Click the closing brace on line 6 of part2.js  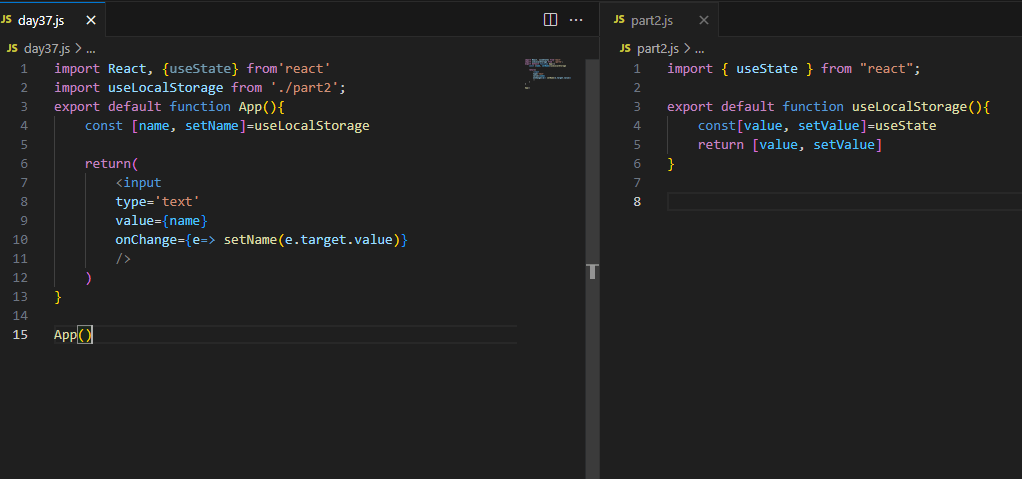click(671, 164)
